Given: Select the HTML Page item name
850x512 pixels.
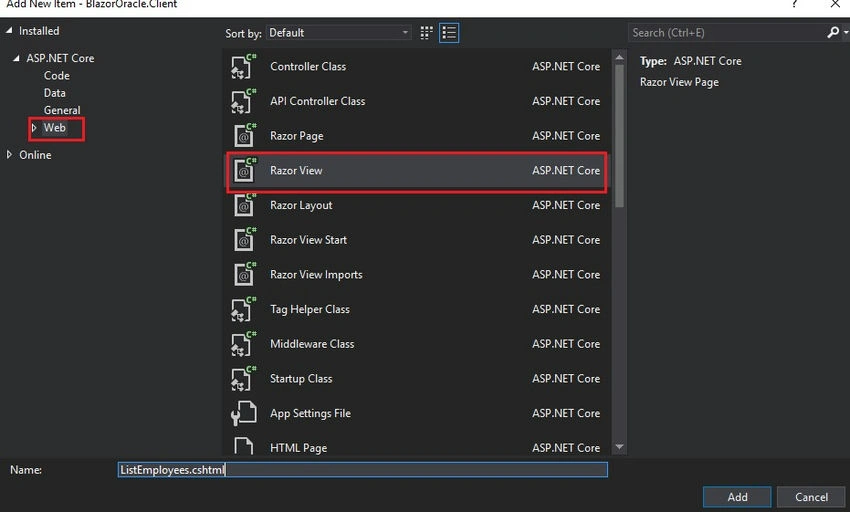Looking at the screenshot, I should [298, 448].
